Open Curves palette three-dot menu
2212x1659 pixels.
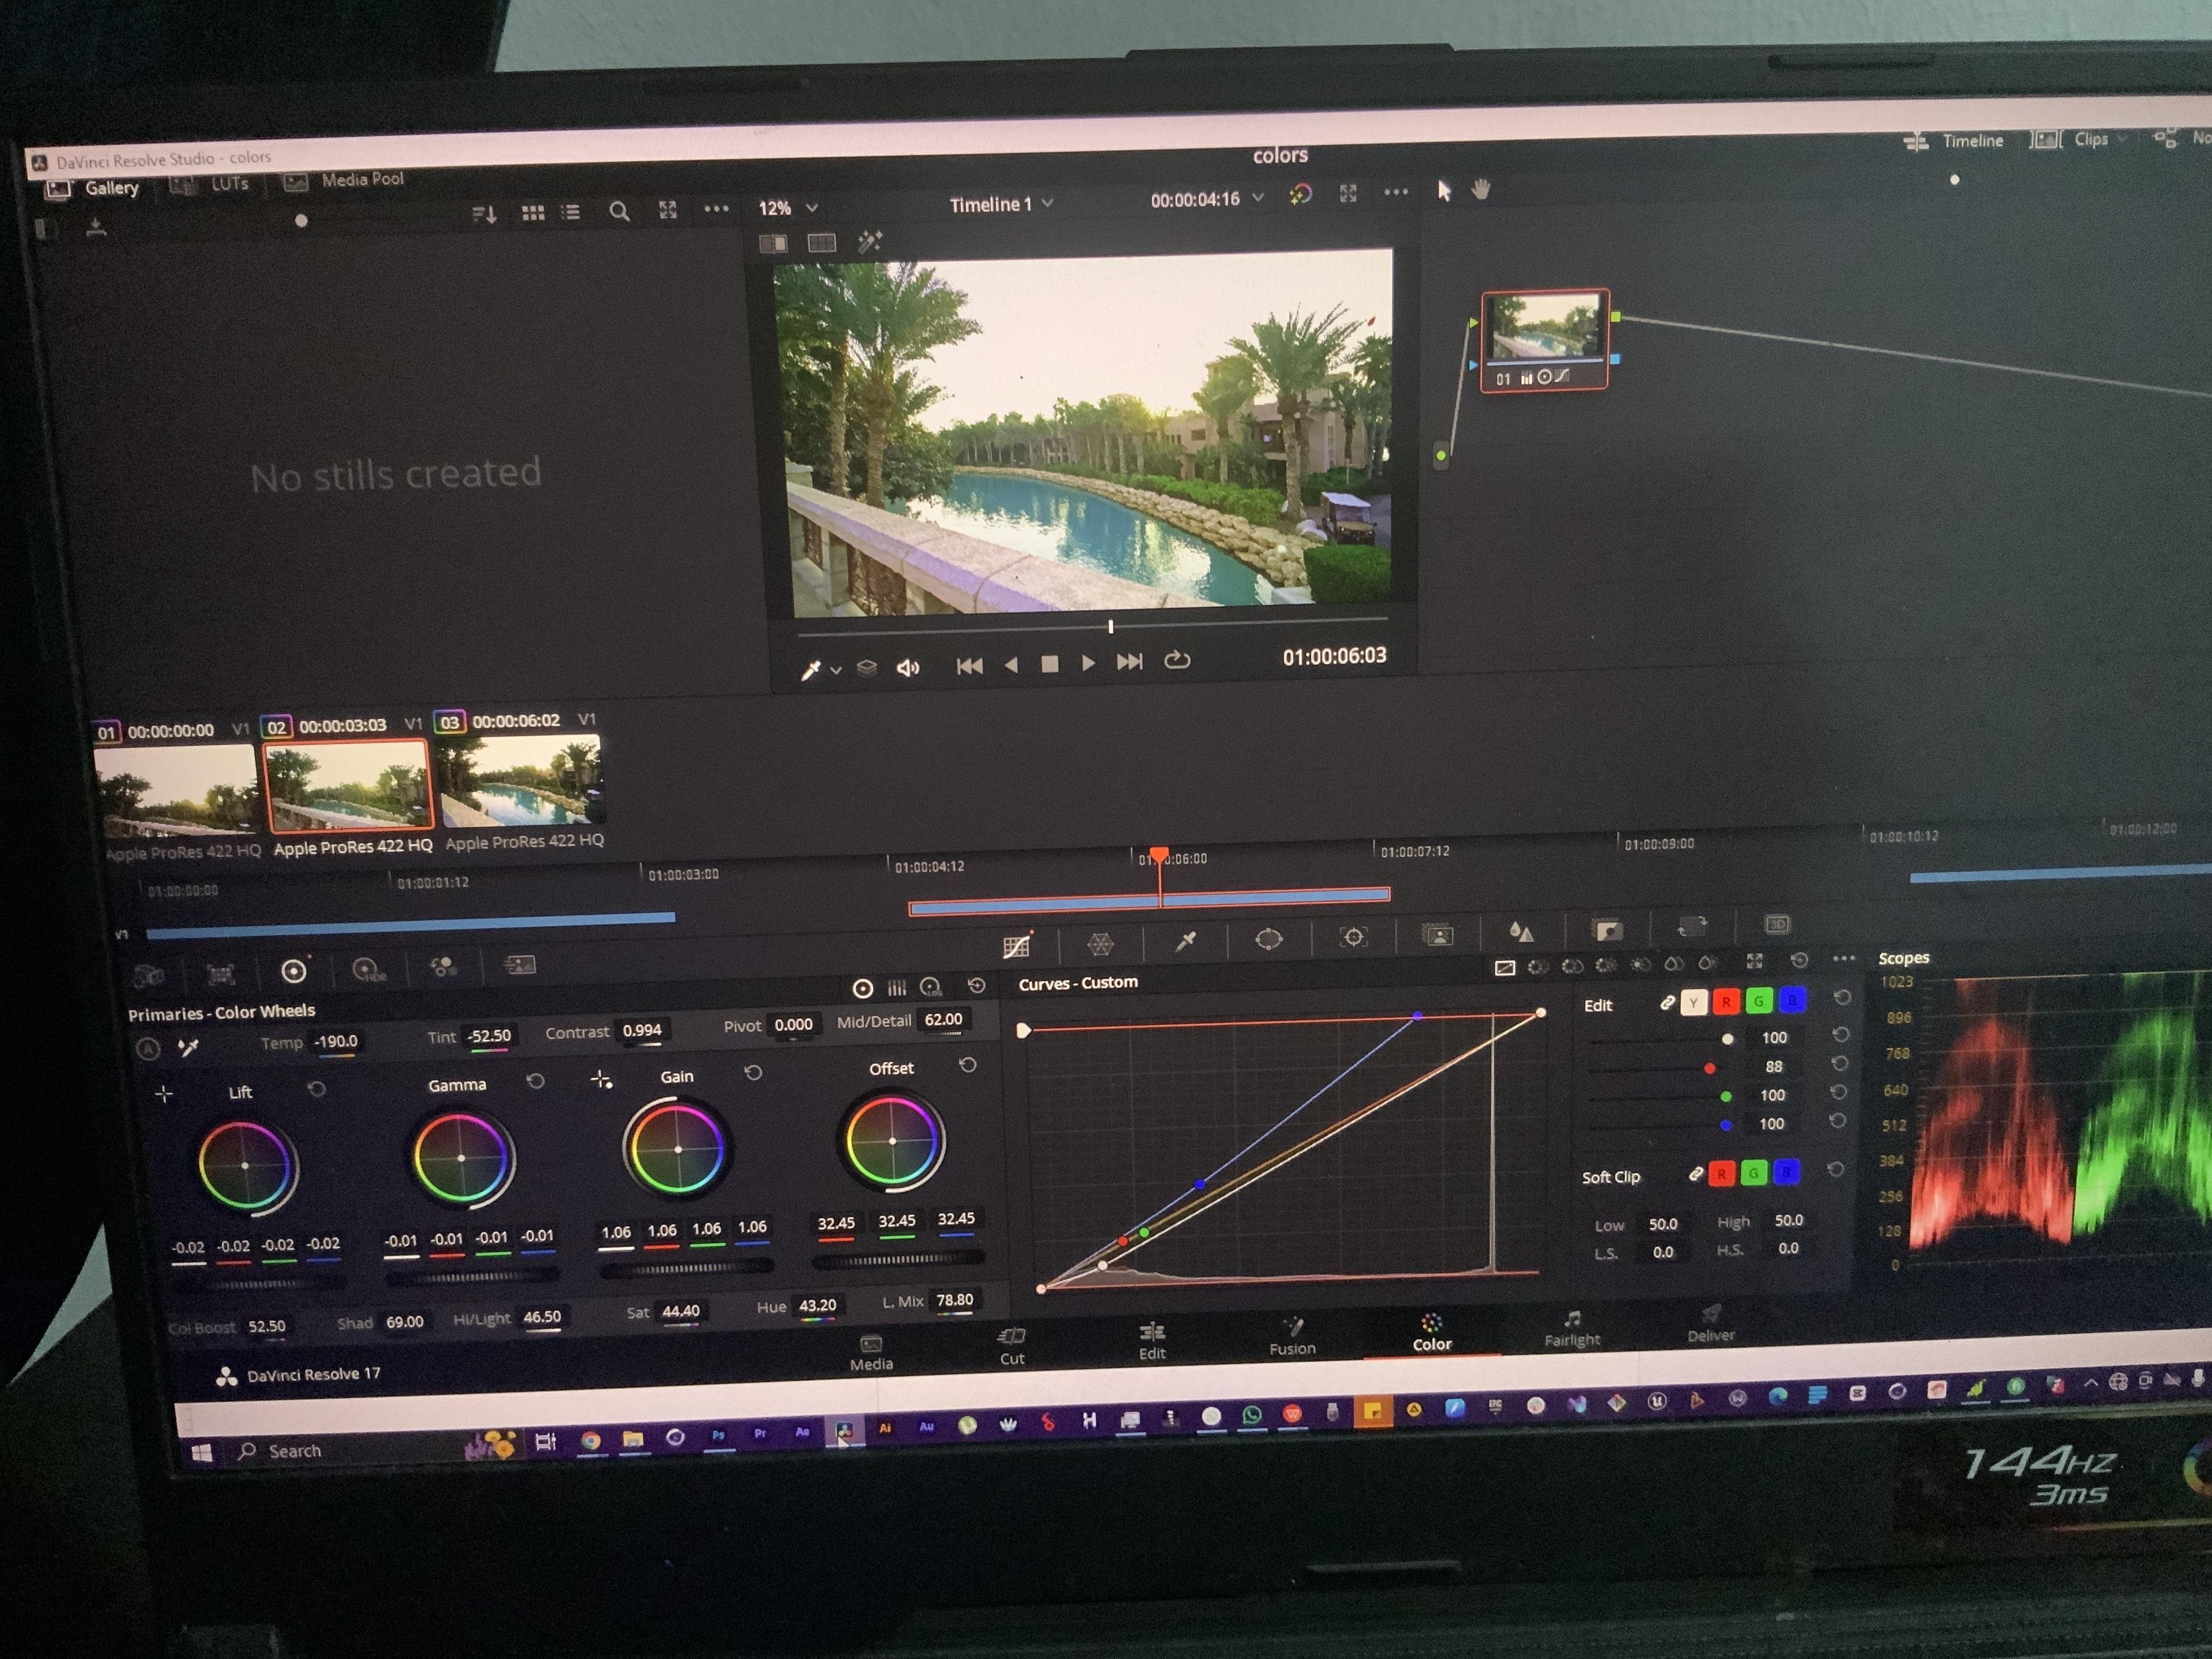(1843, 958)
